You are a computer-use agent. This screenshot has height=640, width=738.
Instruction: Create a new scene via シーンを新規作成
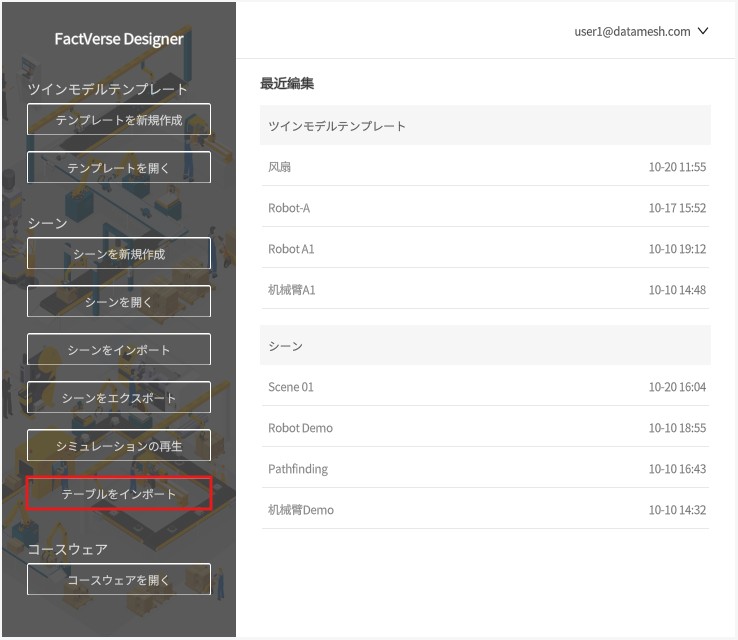point(118,254)
